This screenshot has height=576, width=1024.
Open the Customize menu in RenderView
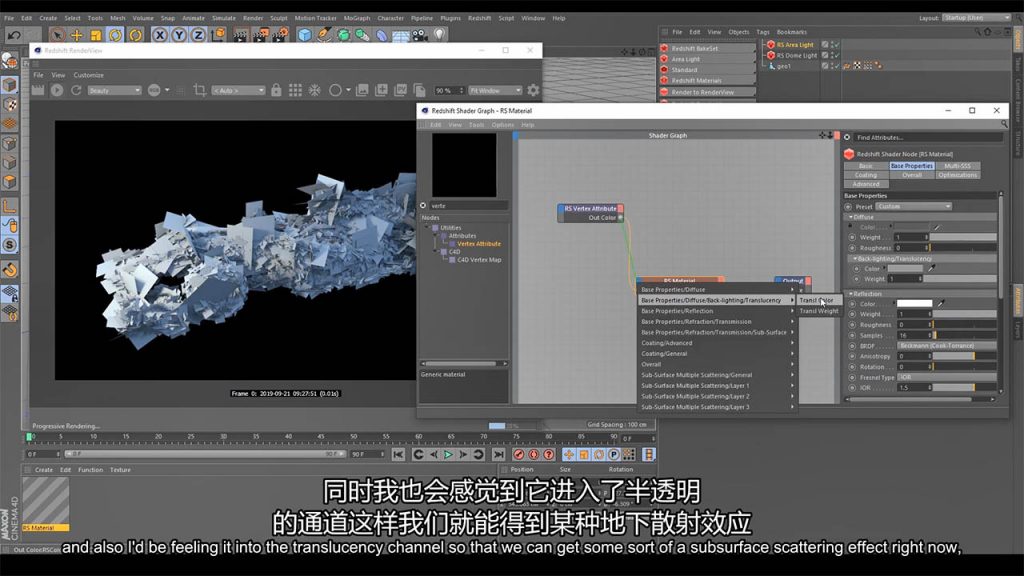click(x=89, y=75)
